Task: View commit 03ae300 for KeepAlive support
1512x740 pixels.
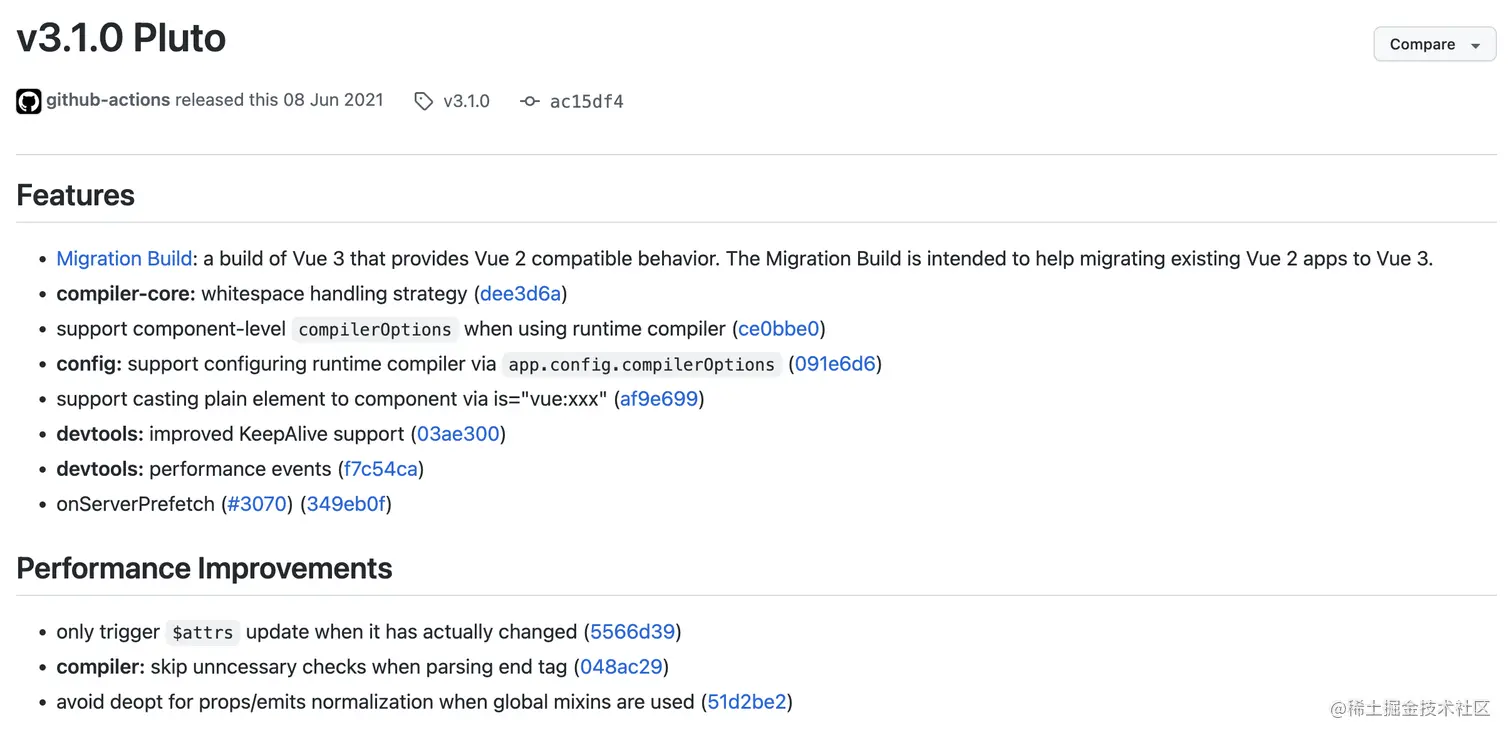Action: (458, 434)
